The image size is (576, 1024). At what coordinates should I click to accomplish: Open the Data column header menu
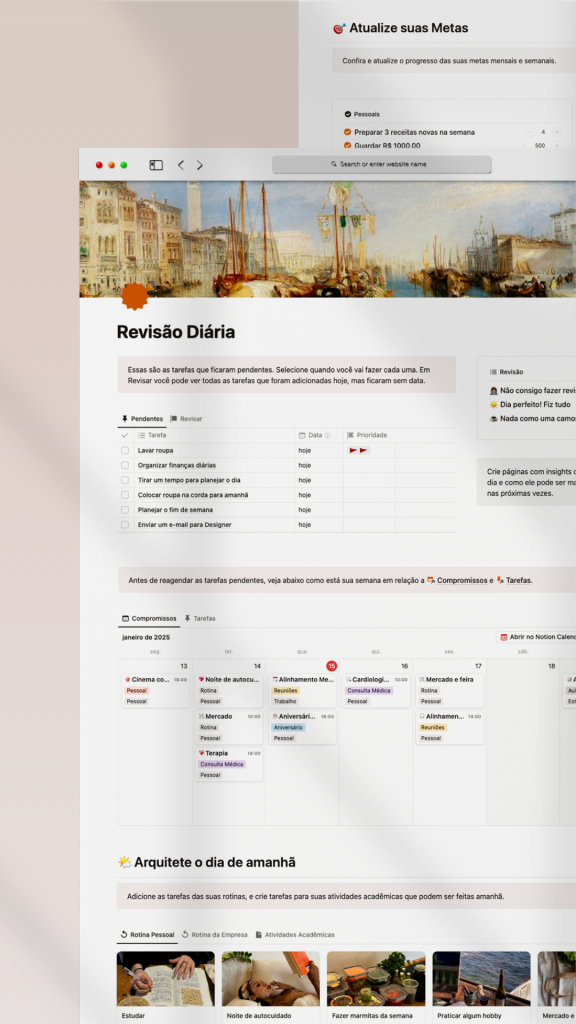(319, 436)
